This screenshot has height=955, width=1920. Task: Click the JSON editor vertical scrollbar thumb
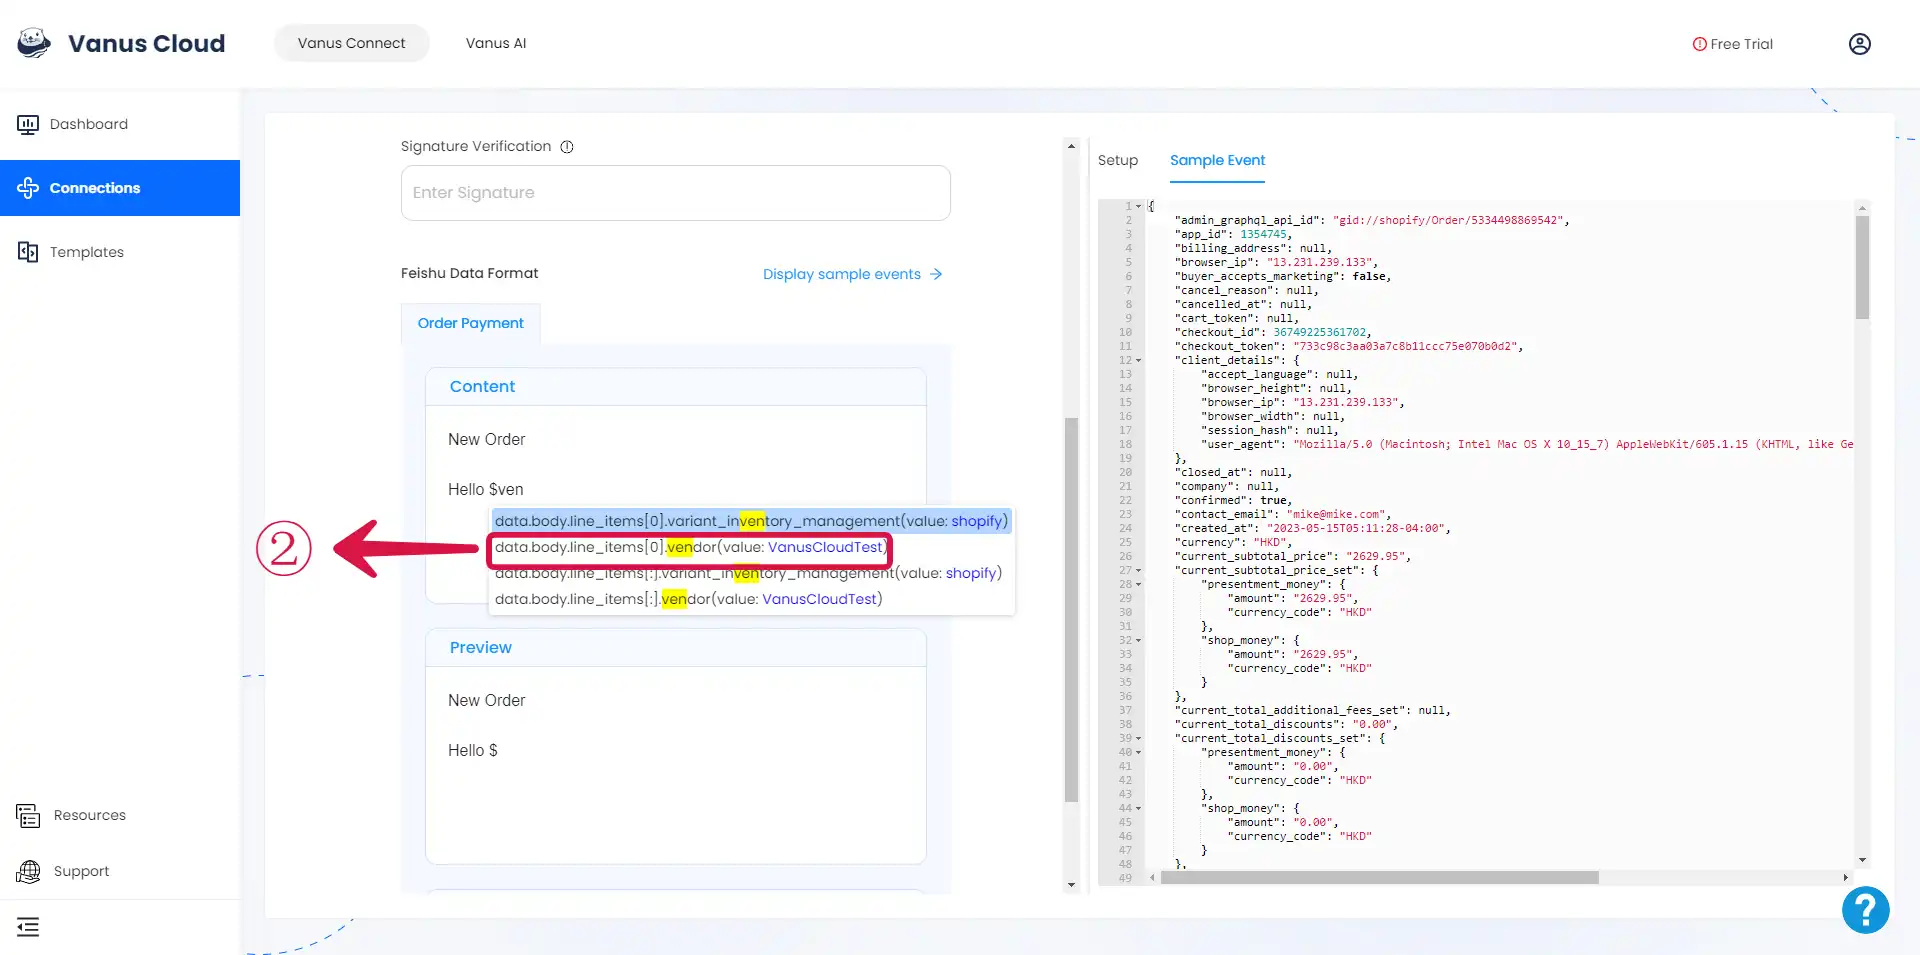[1862, 267]
